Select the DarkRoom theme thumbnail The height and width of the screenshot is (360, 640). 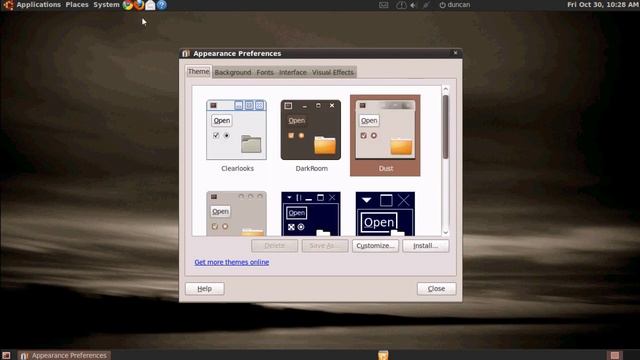tap(311, 129)
